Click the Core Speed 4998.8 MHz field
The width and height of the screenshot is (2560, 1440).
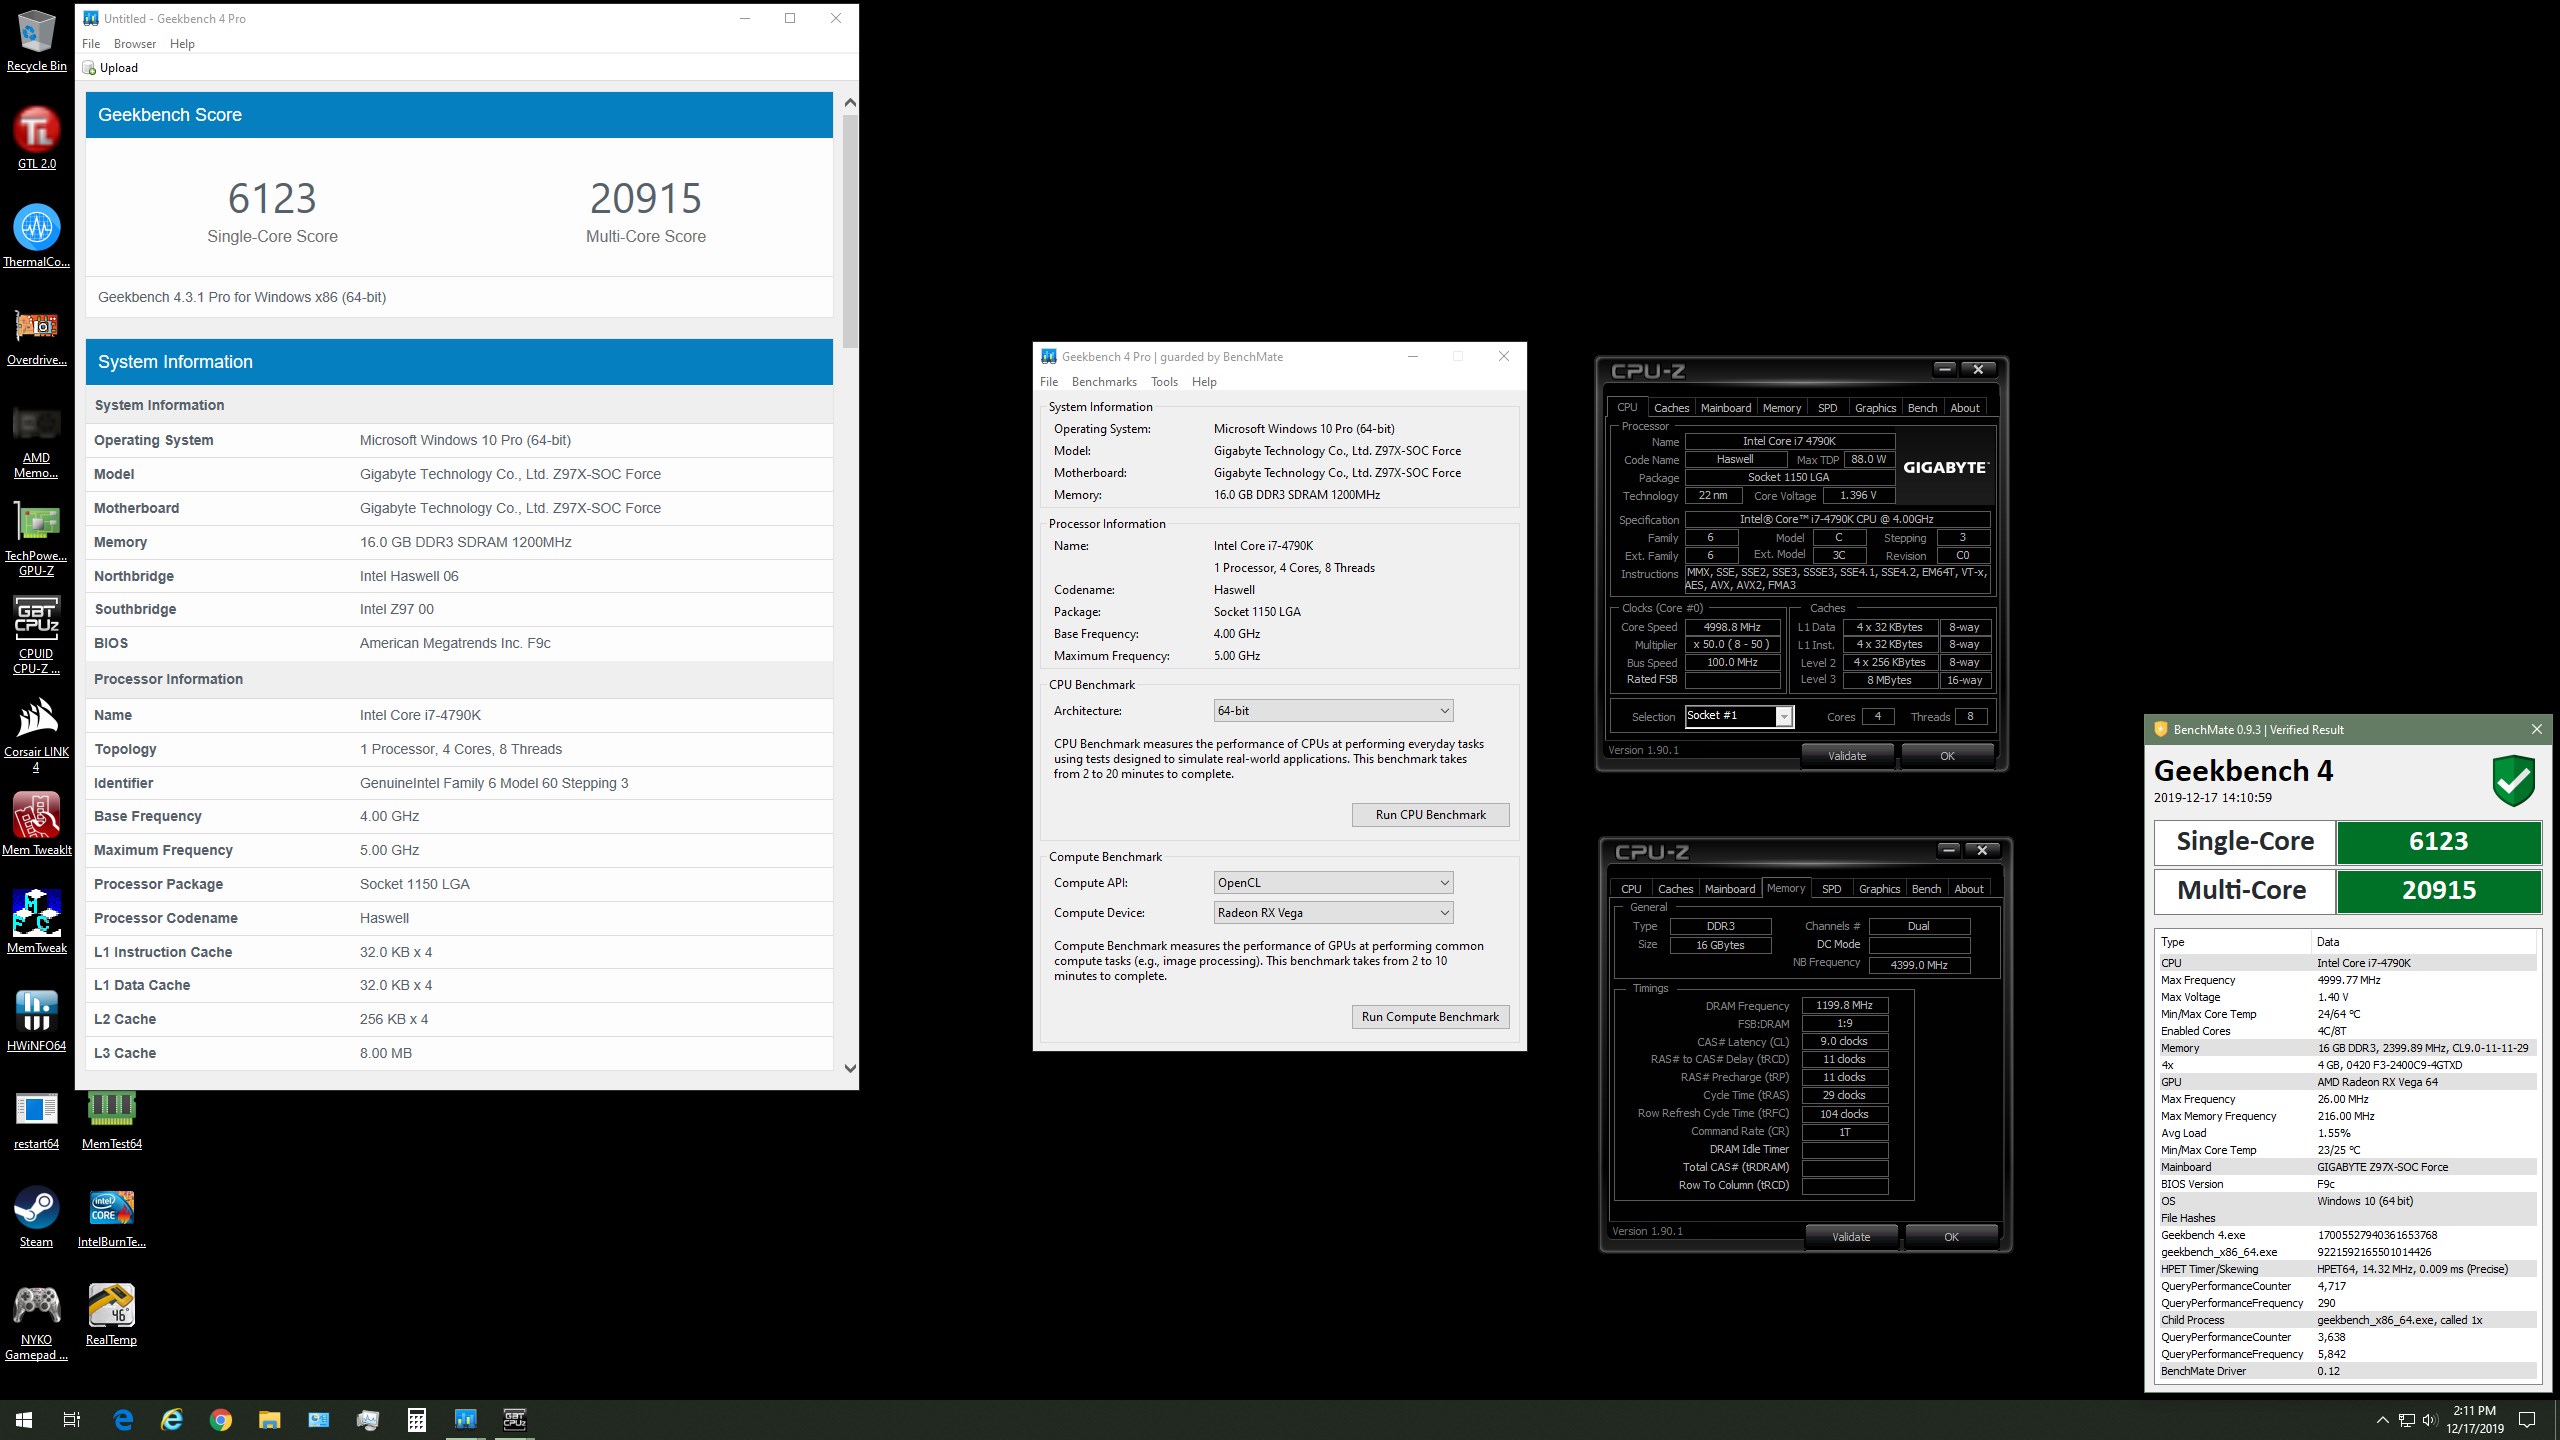pos(1732,627)
